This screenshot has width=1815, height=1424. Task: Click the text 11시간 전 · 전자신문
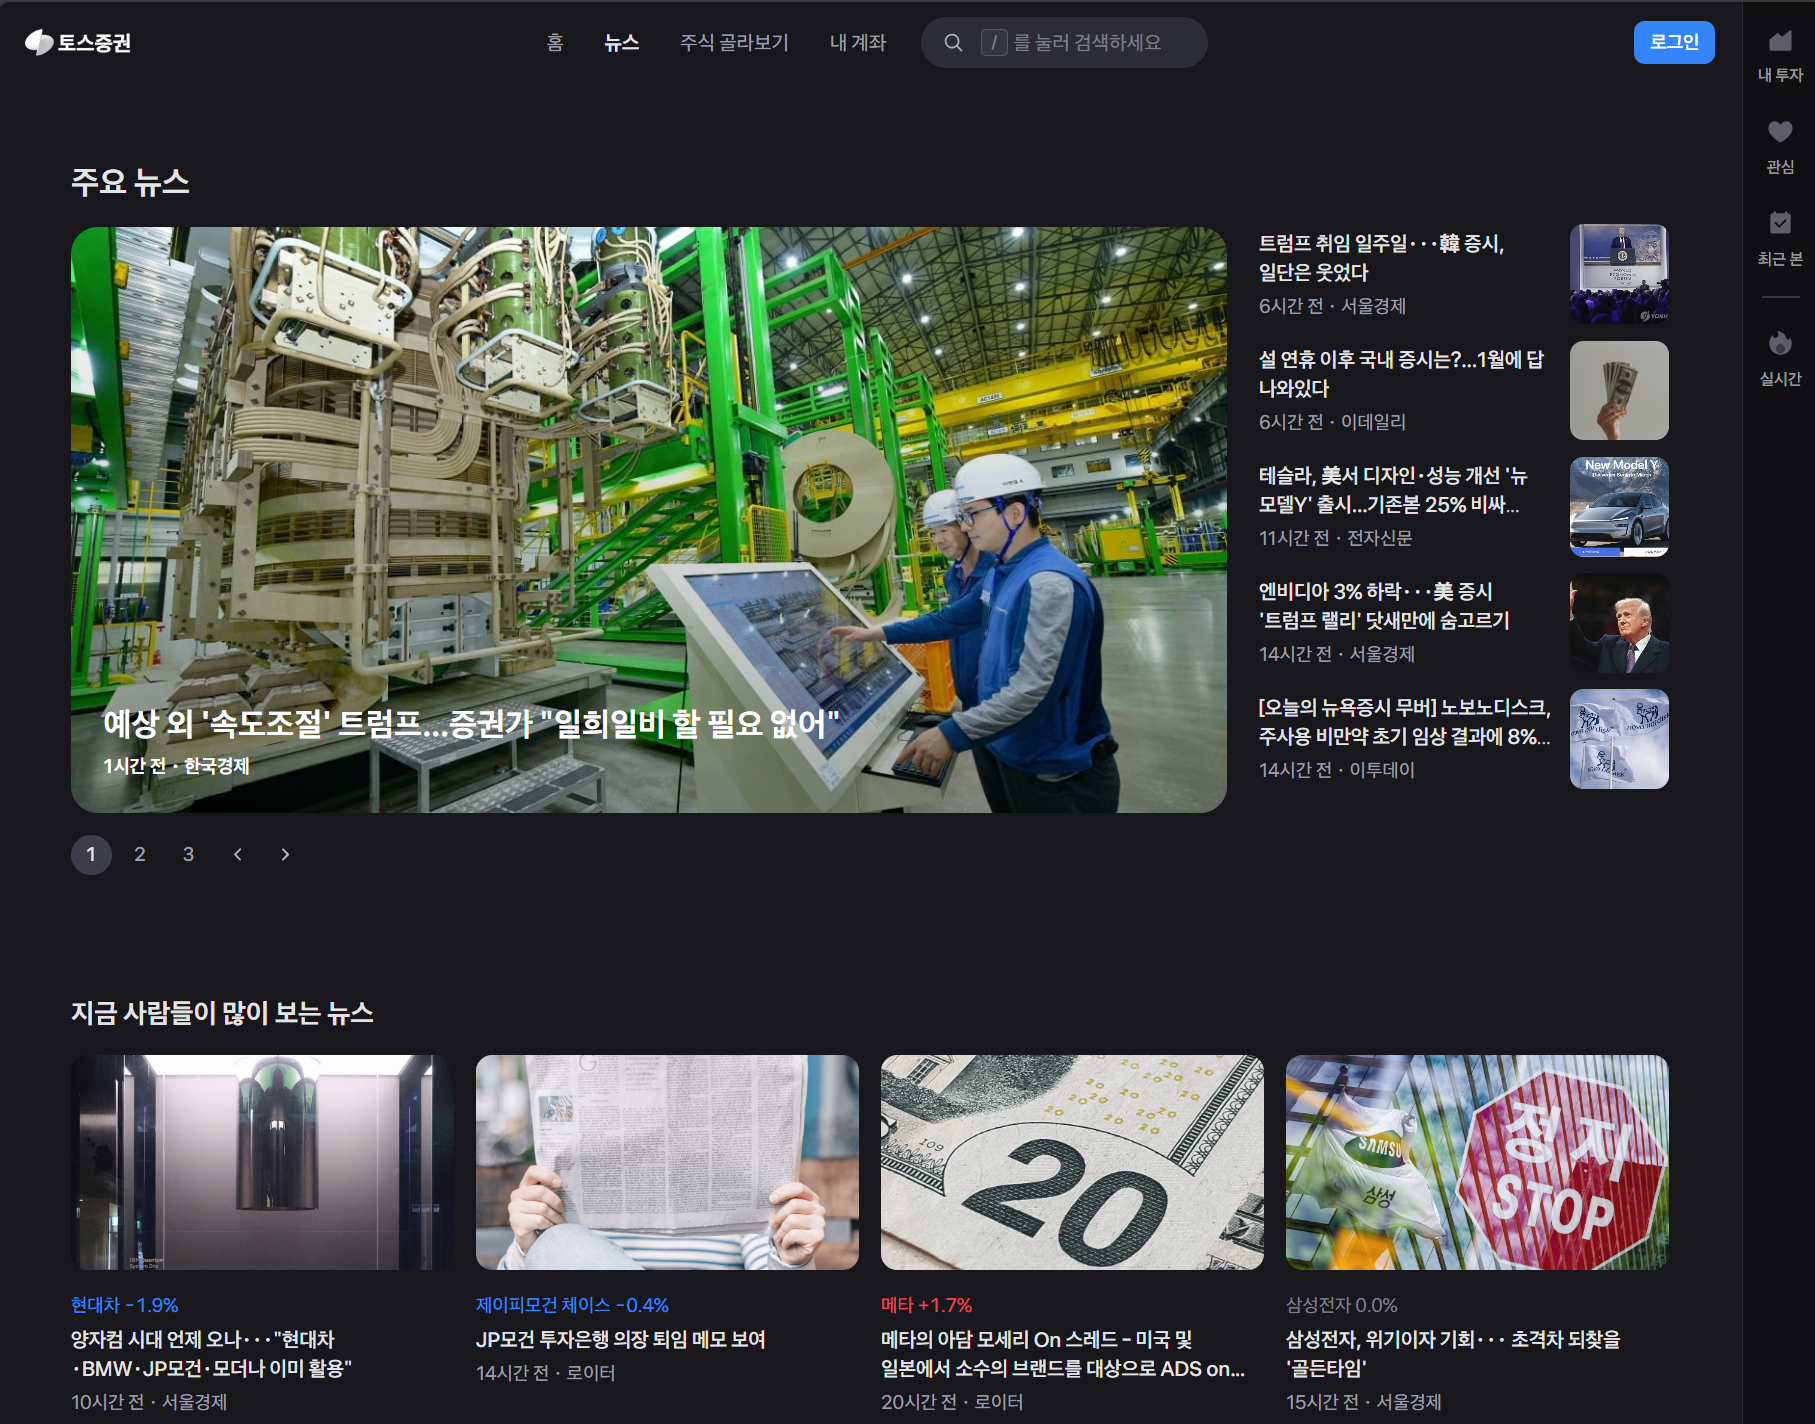[x=1335, y=538]
